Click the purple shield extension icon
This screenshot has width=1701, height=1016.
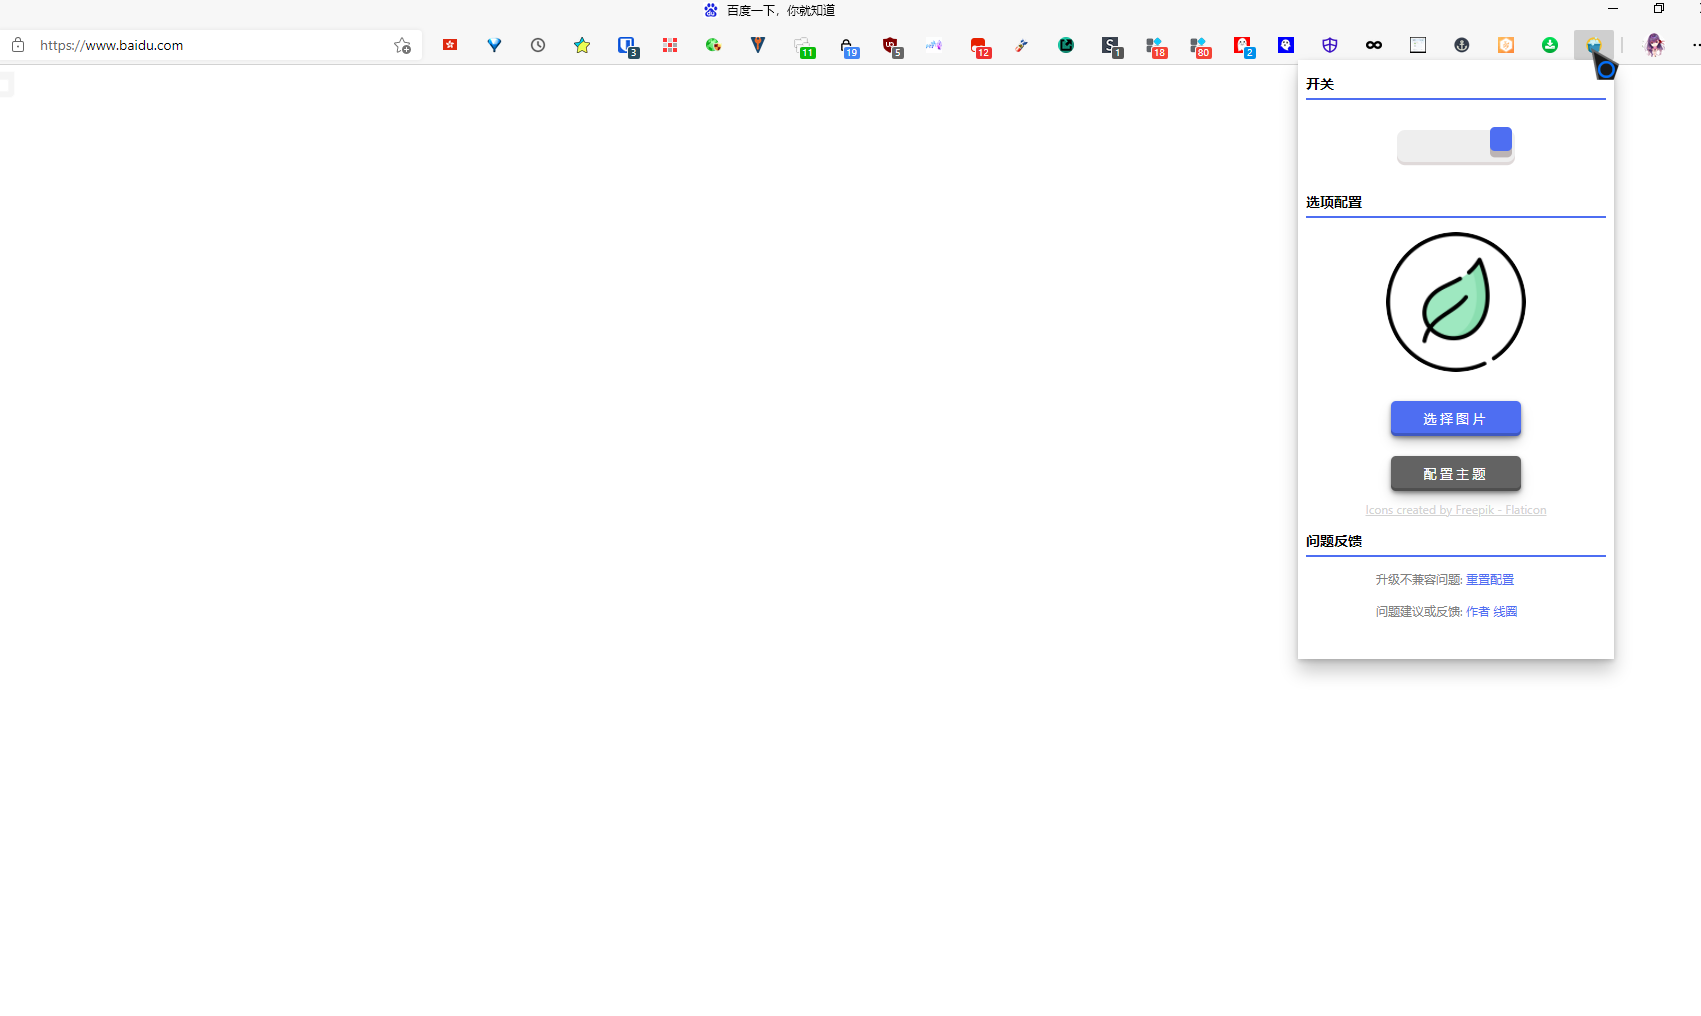[x=1330, y=45]
